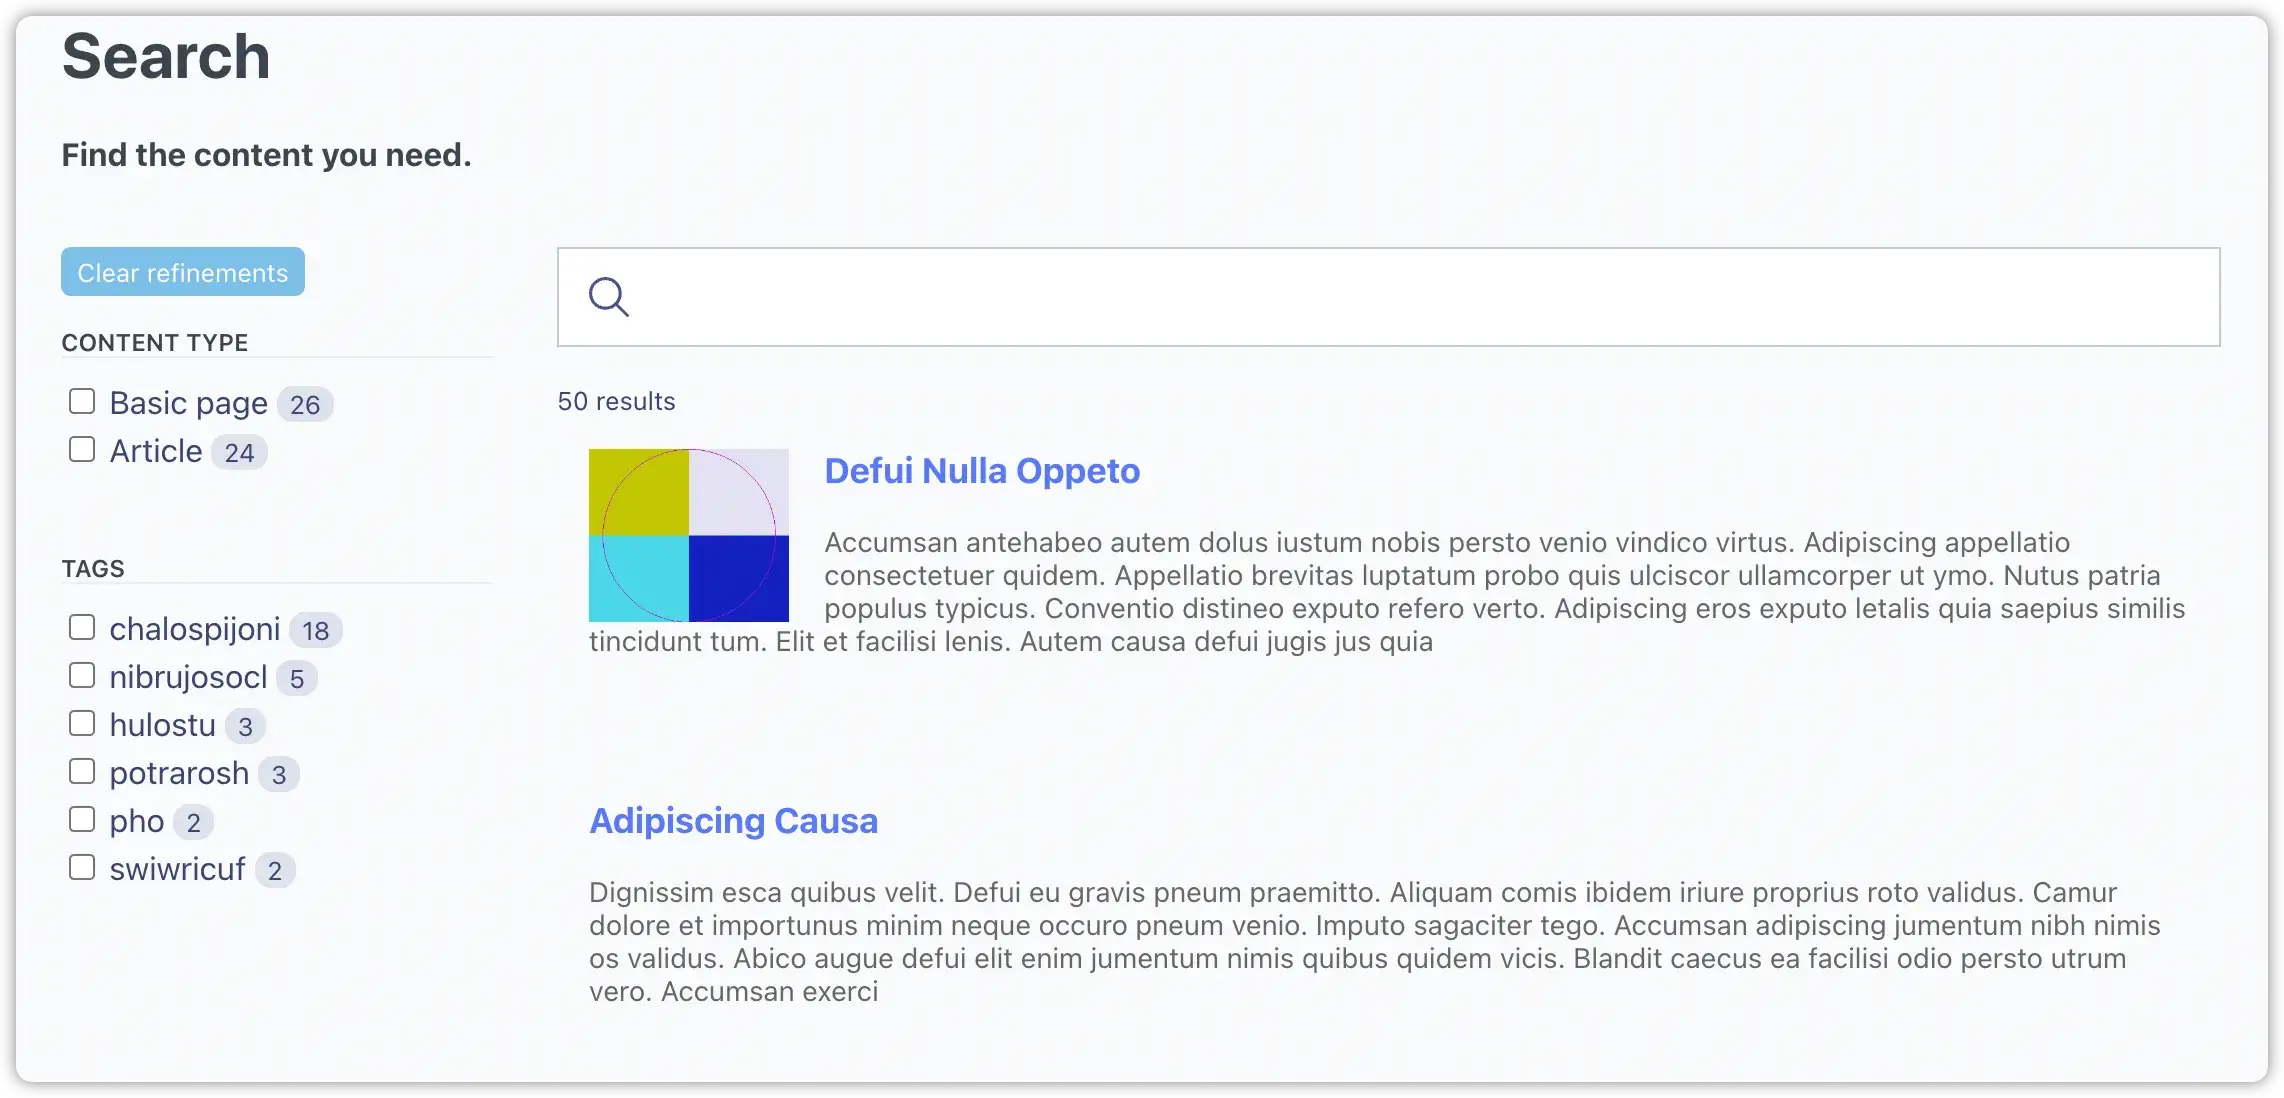This screenshot has height=1098, width=2284.
Task: Click the Search page heading
Action: pyautogui.click(x=166, y=56)
